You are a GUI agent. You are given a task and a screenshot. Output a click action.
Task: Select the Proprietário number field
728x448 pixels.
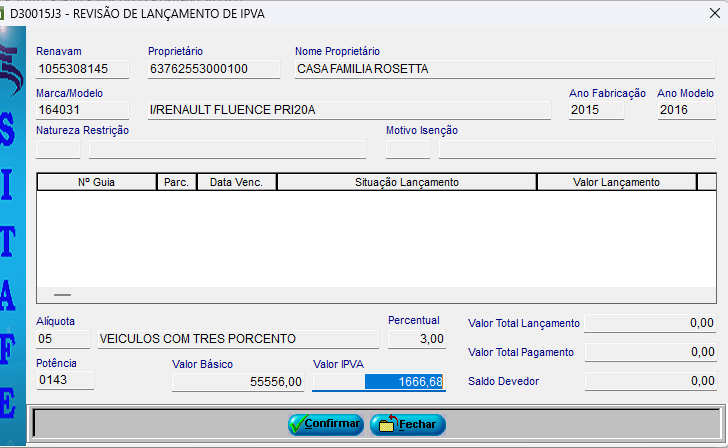(213, 69)
